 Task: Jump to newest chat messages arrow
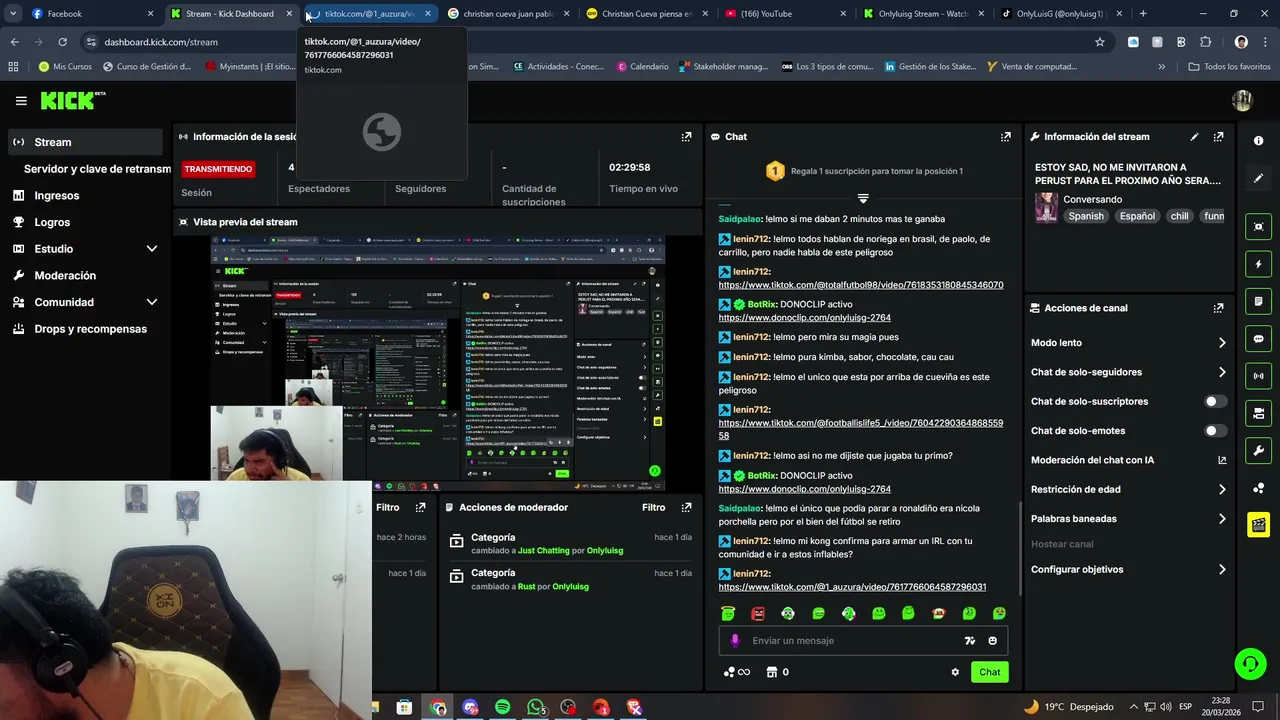pyautogui.click(x=863, y=198)
